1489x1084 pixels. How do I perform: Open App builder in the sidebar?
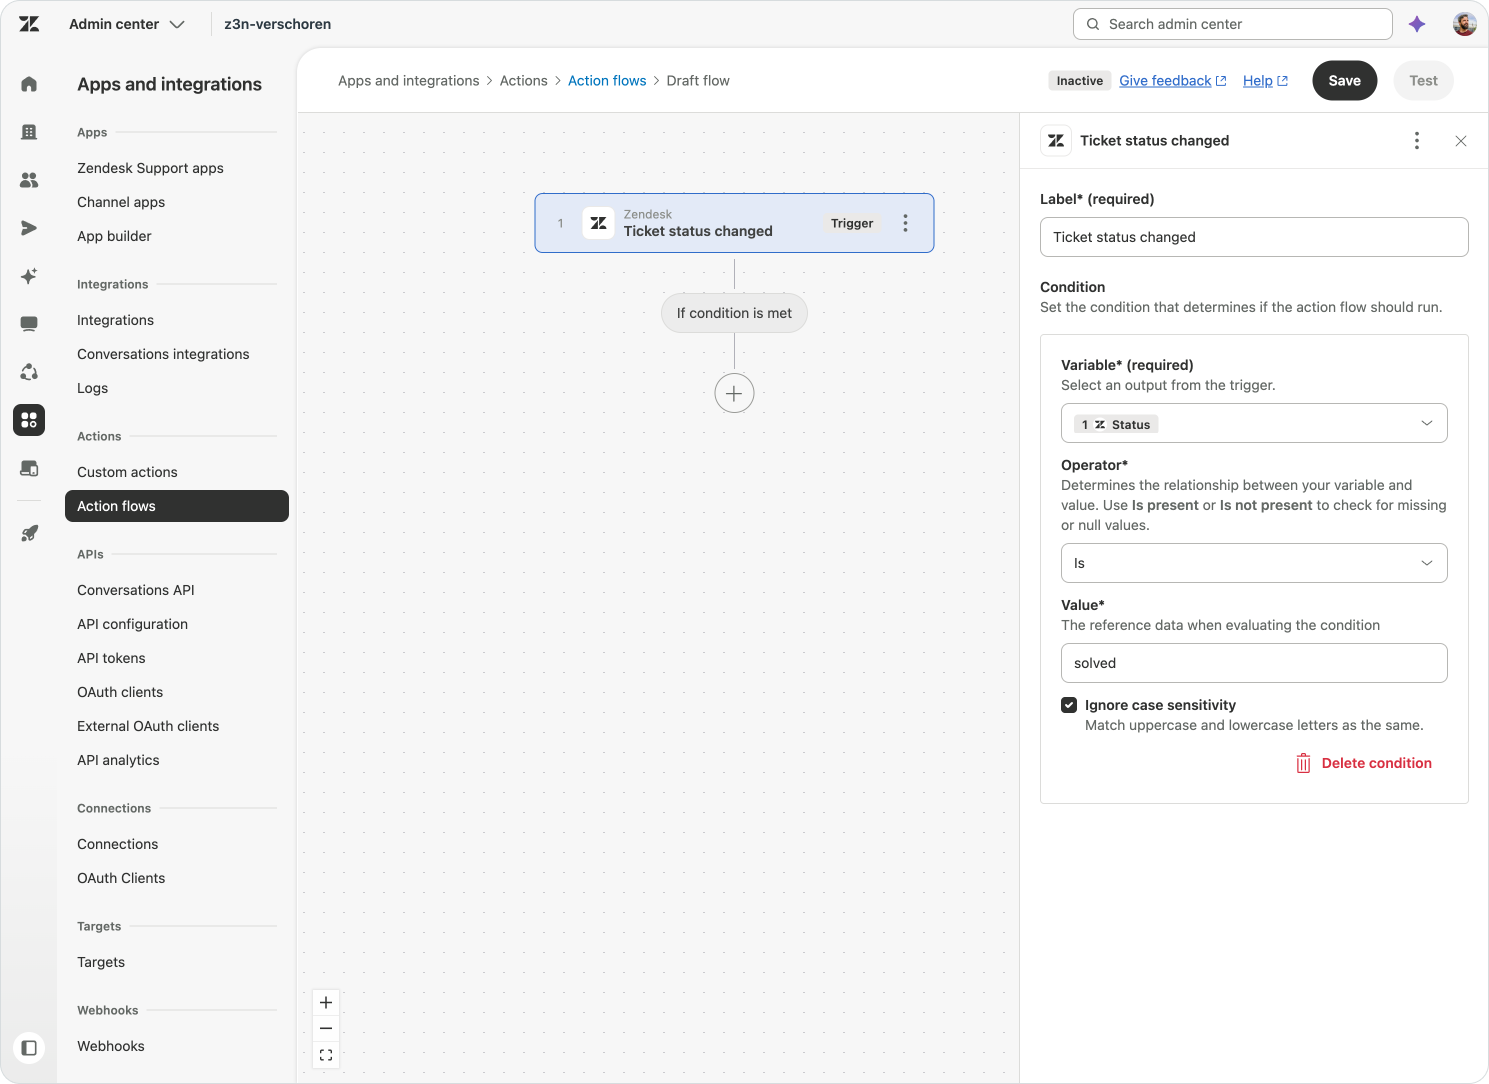(x=114, y=236)
